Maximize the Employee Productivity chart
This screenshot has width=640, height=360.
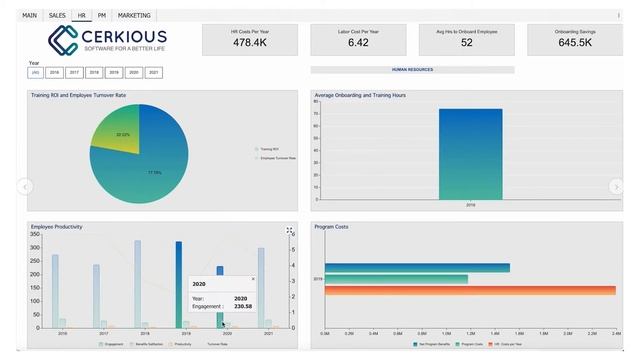coord(289,231)
